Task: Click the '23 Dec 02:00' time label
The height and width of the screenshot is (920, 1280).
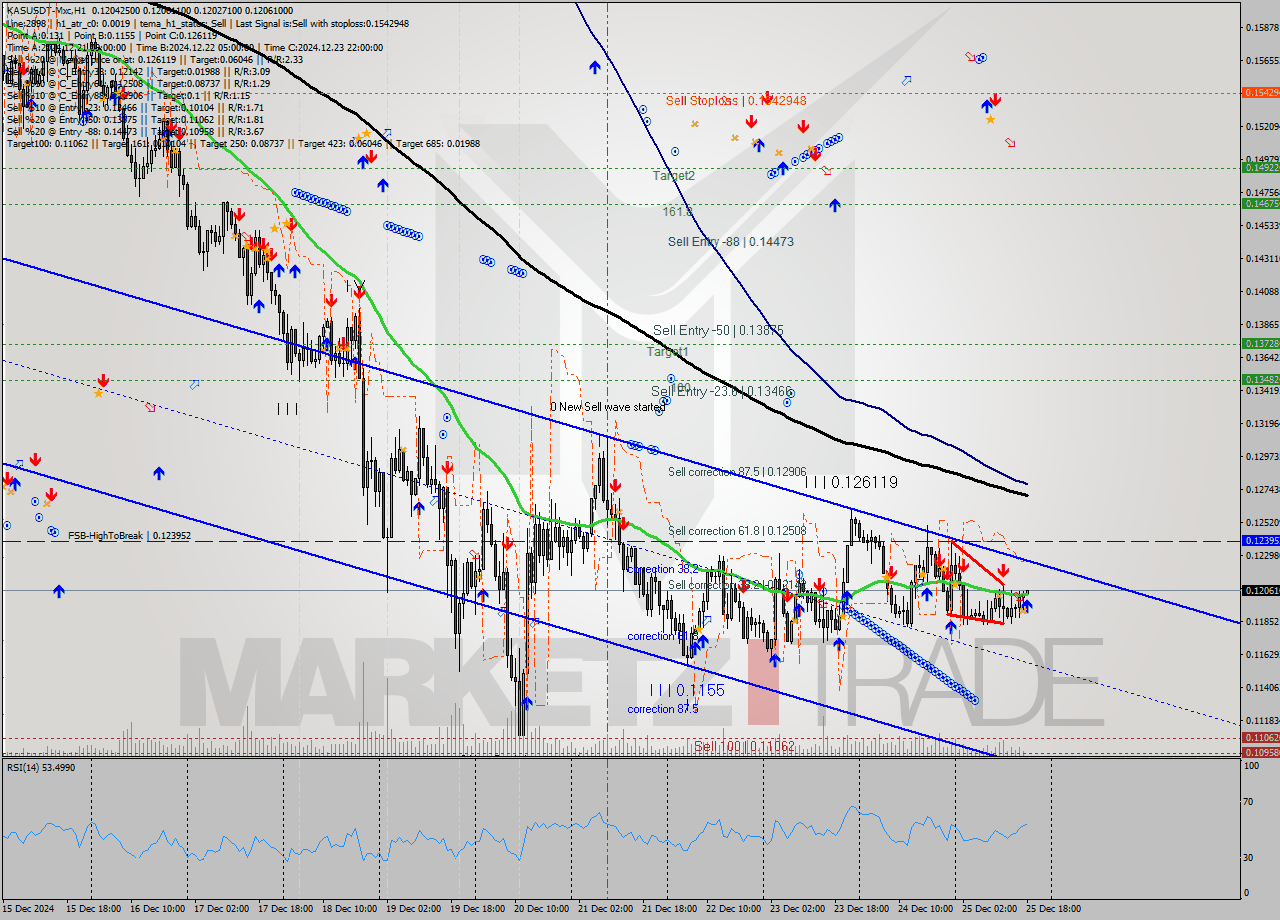Action: [x=797, y=908]
